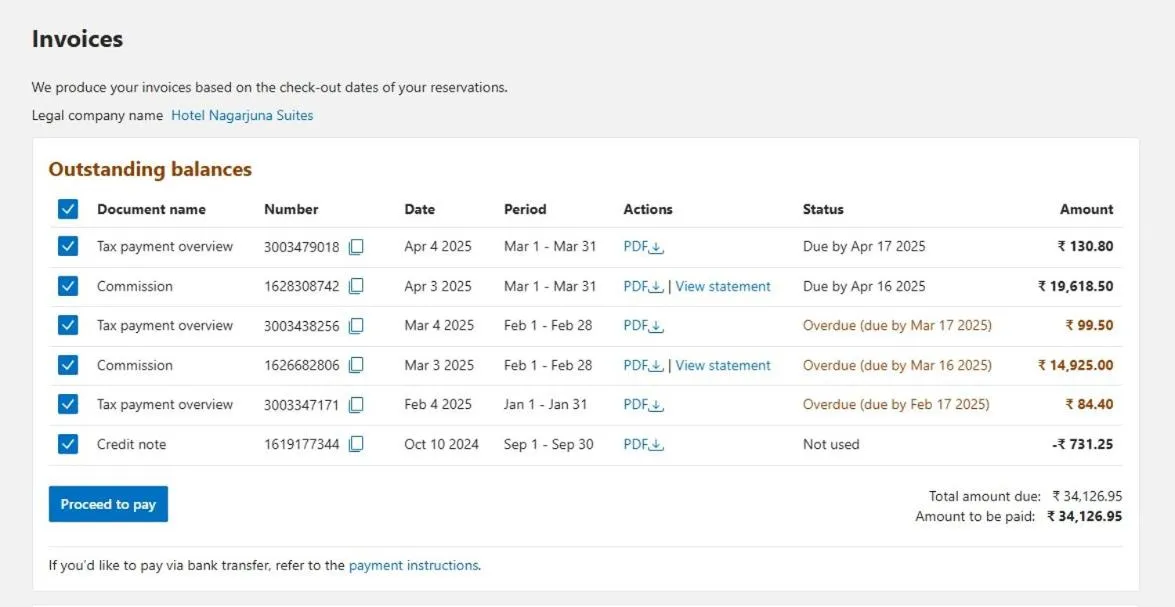
Task: Download PDF for Credit note
Action: [x=643, y=444]
